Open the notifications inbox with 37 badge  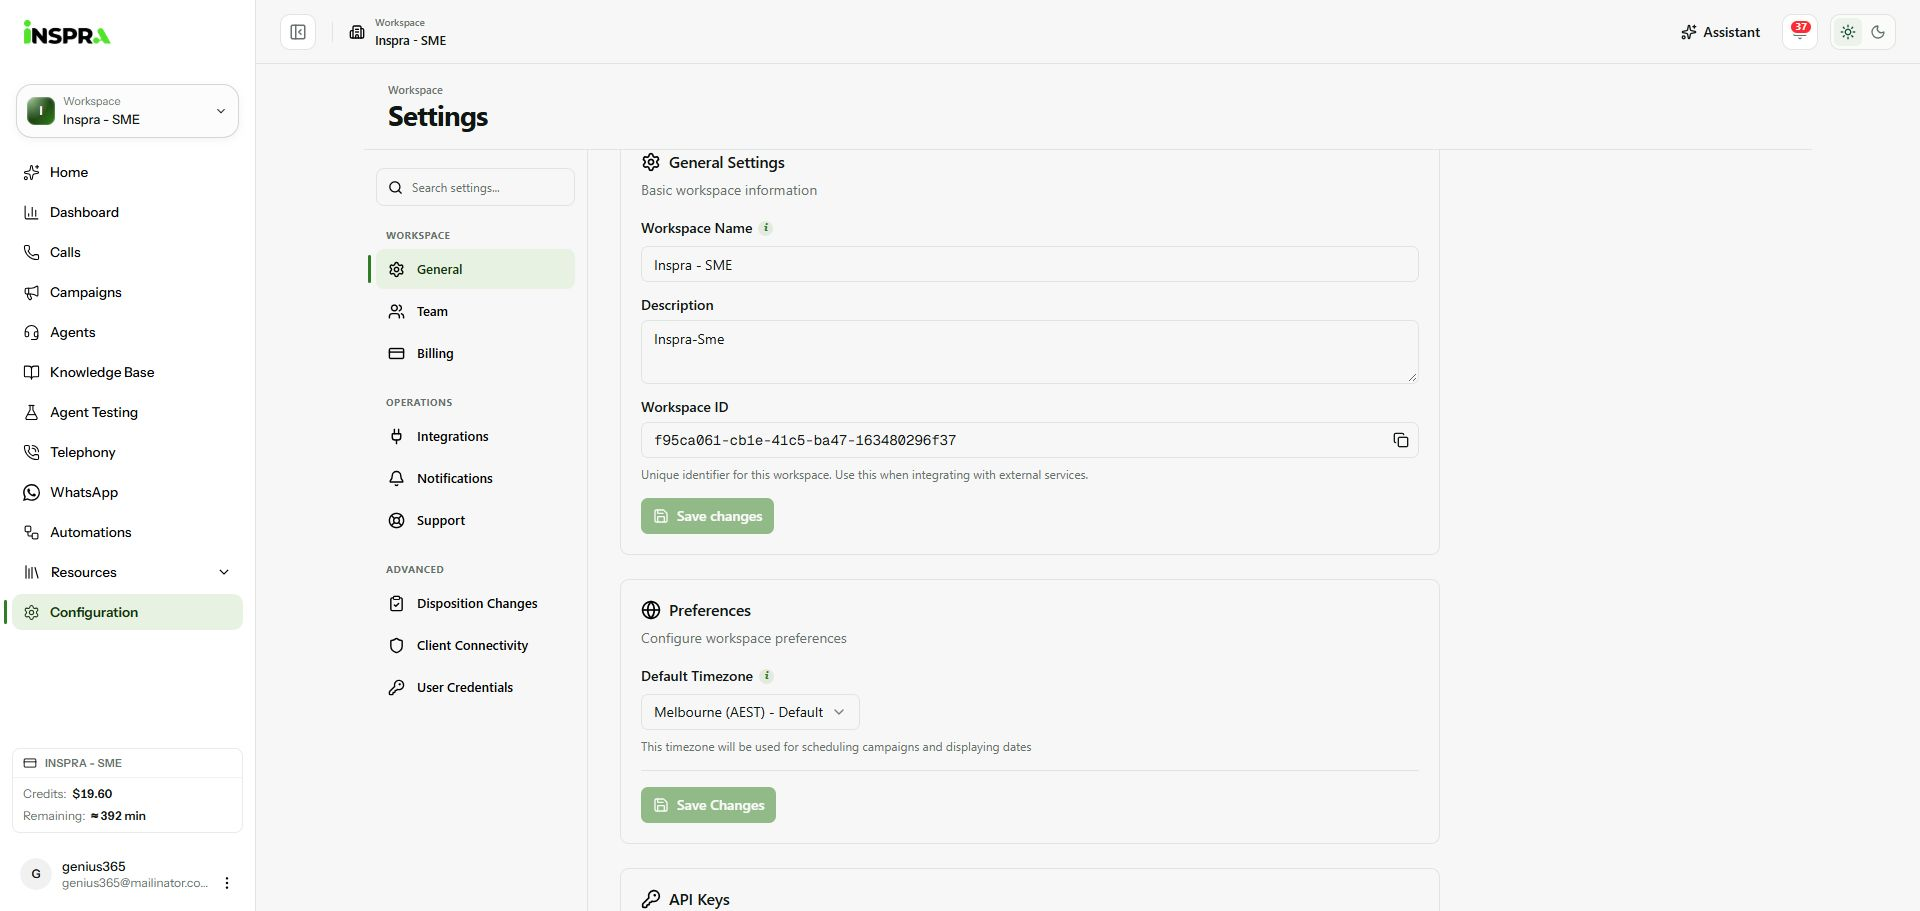click(1800, 32)
